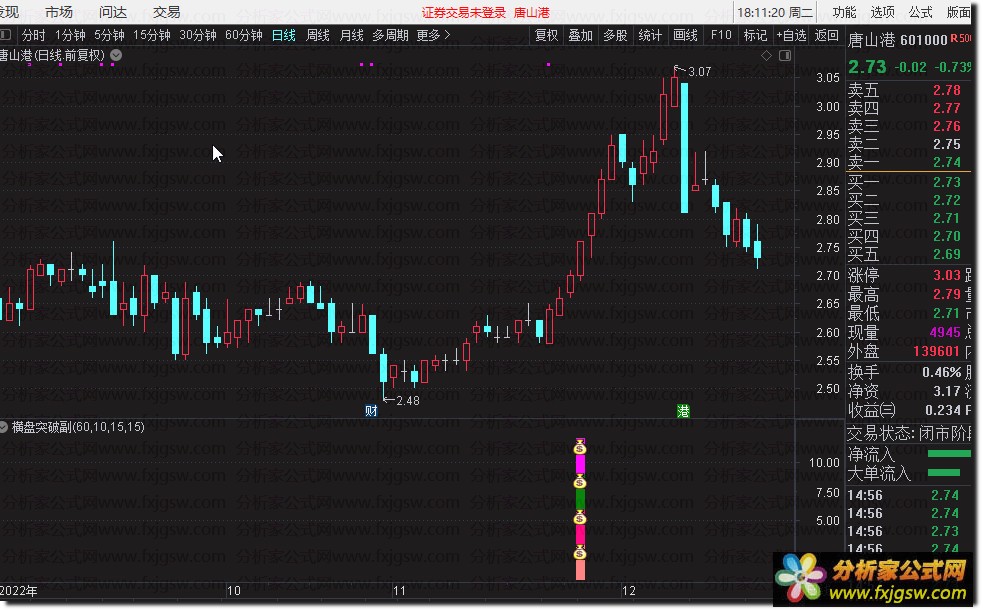Open dropdown beside 唐山港(日线.前复权) title
The image size is (983, 610).
(116, 55)
